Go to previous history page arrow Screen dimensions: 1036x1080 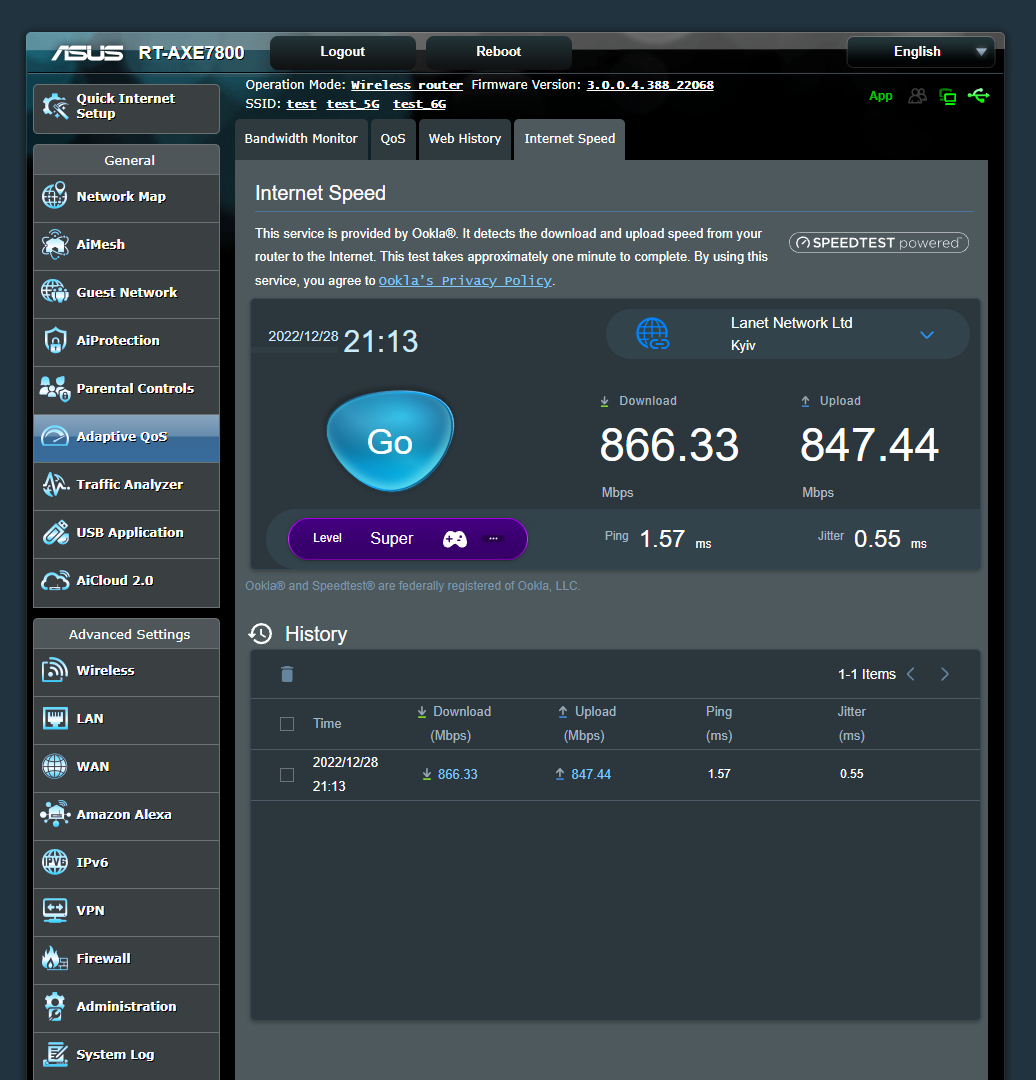[911, 674]
